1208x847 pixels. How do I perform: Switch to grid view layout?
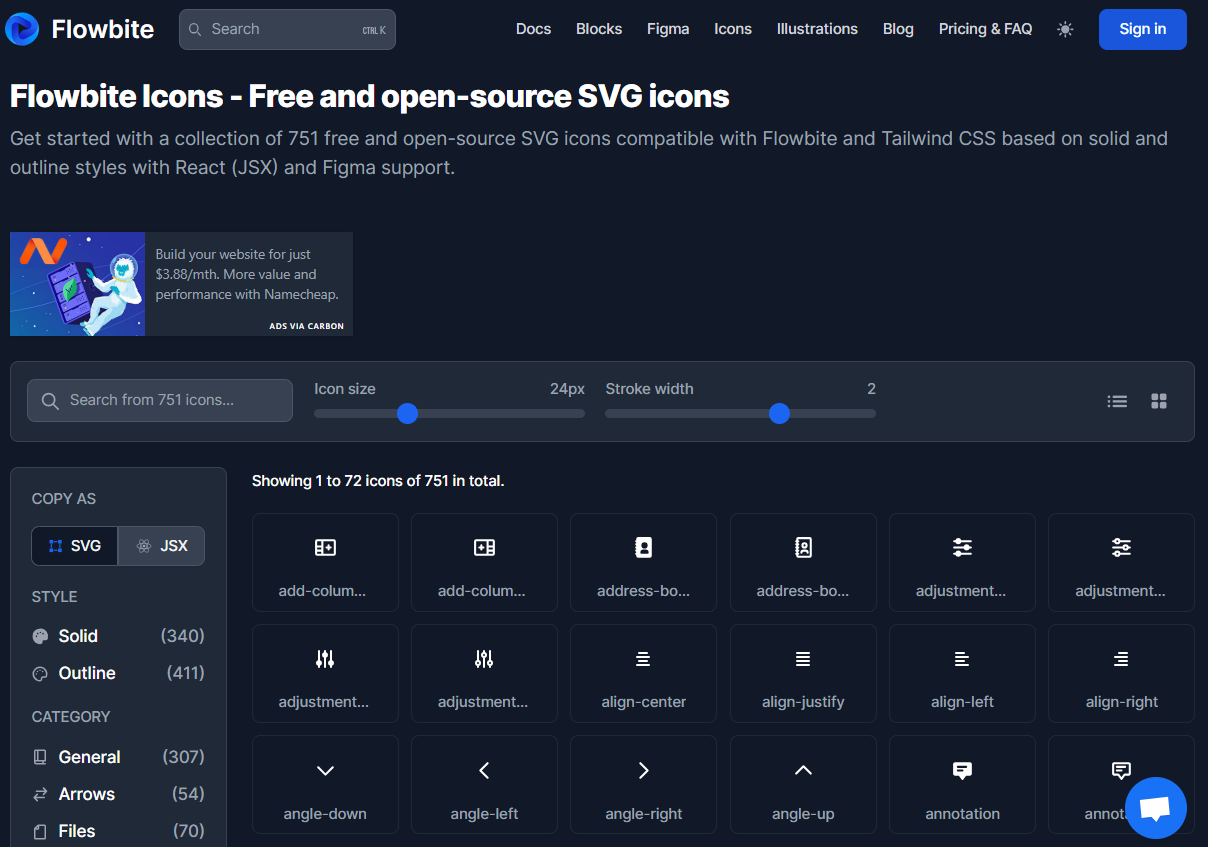point(1159,401)
